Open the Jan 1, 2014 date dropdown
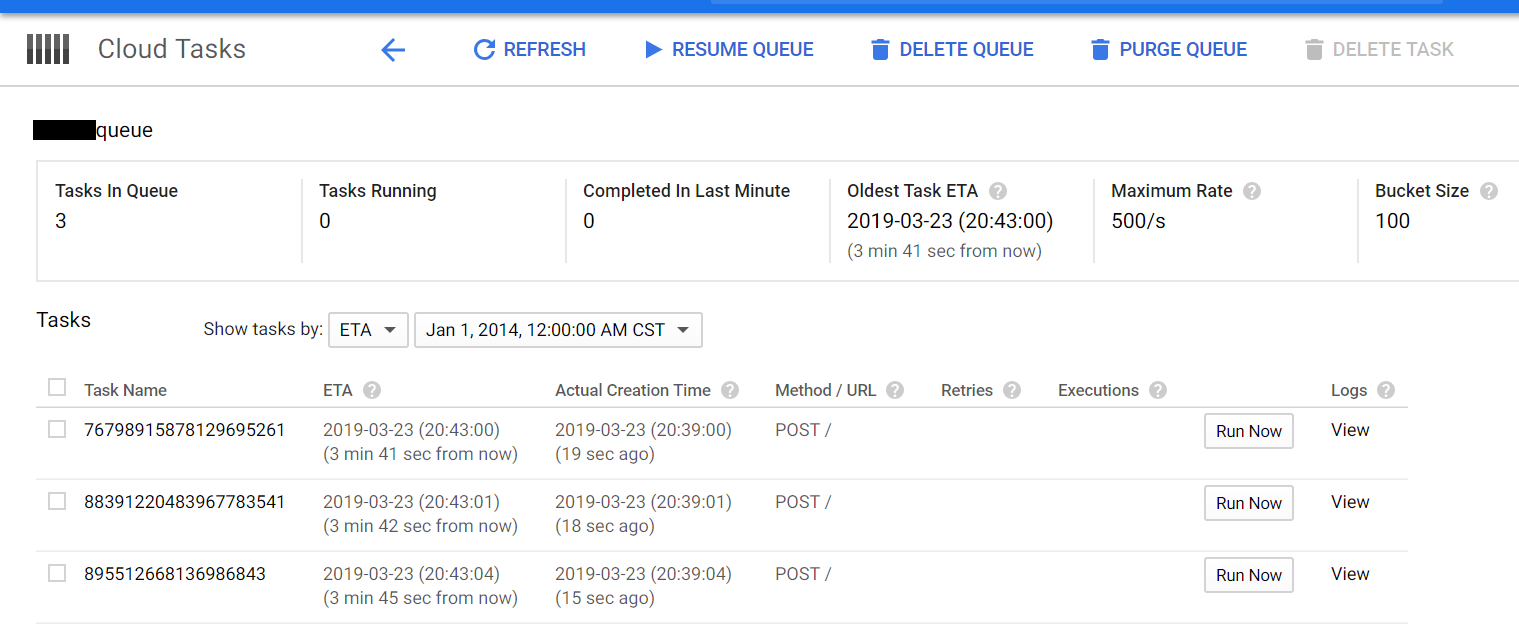Viewport: 1519px width, 636px height. pyautogui.click(x=558, y=329)
